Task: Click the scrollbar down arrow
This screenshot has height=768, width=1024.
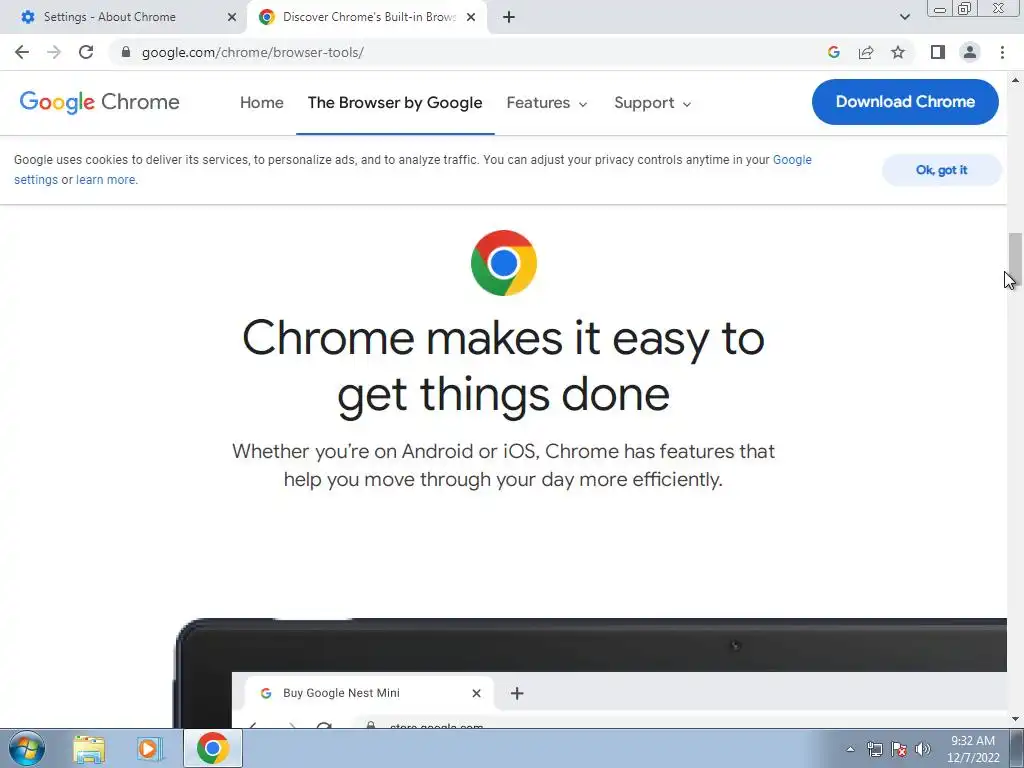Action: (x=1015, y=720)
